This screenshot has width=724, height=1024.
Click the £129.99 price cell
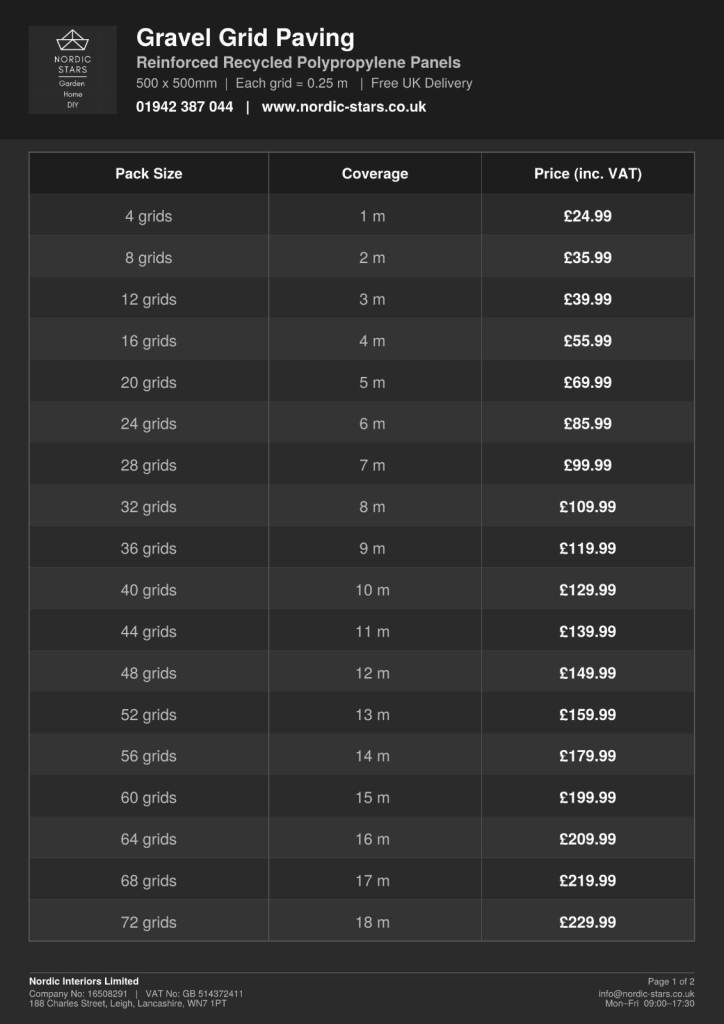588,590
